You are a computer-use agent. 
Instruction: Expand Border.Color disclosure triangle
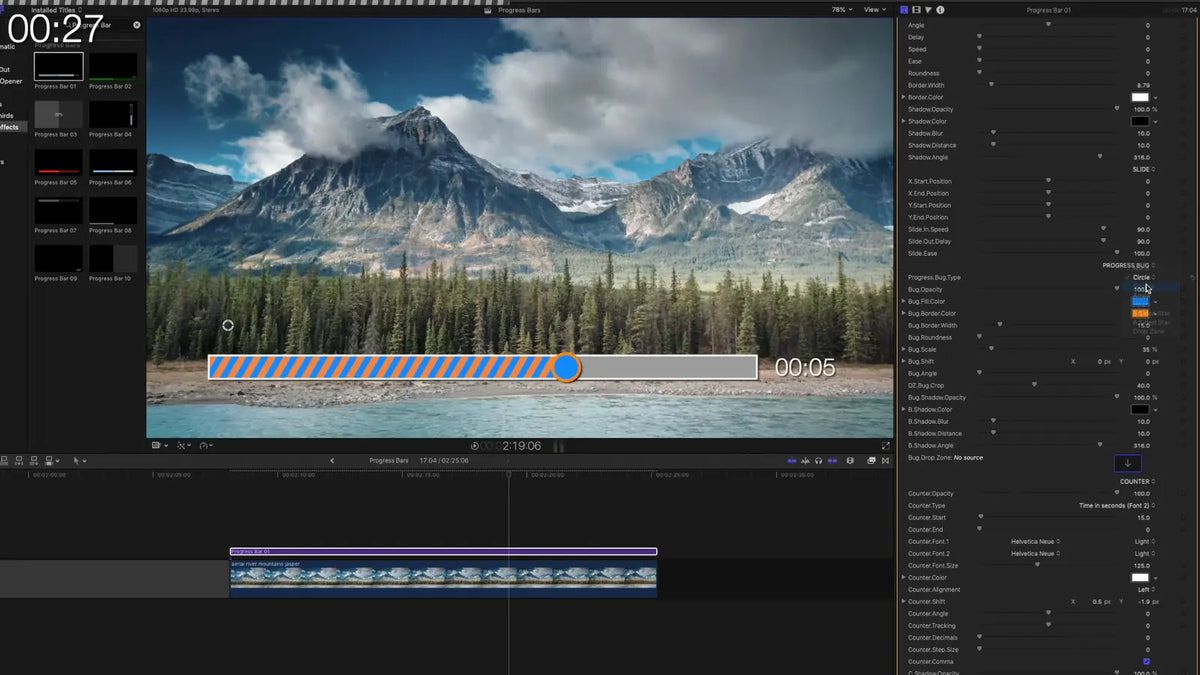tap(904, 97)
